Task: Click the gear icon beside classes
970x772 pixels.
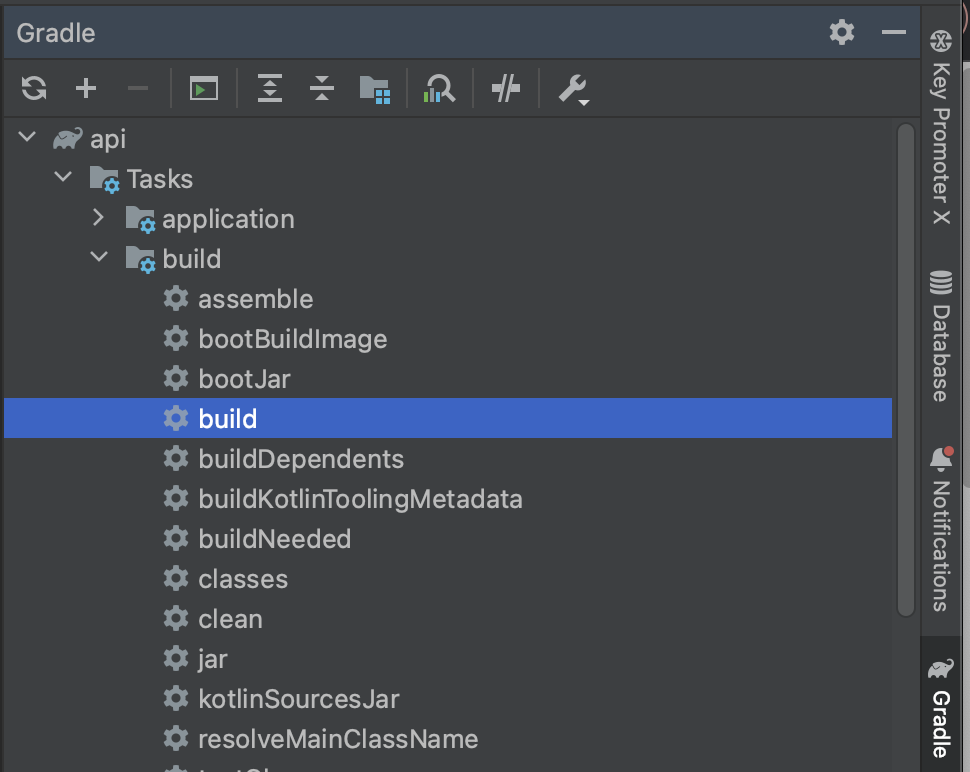Action: tap(176, 578)
